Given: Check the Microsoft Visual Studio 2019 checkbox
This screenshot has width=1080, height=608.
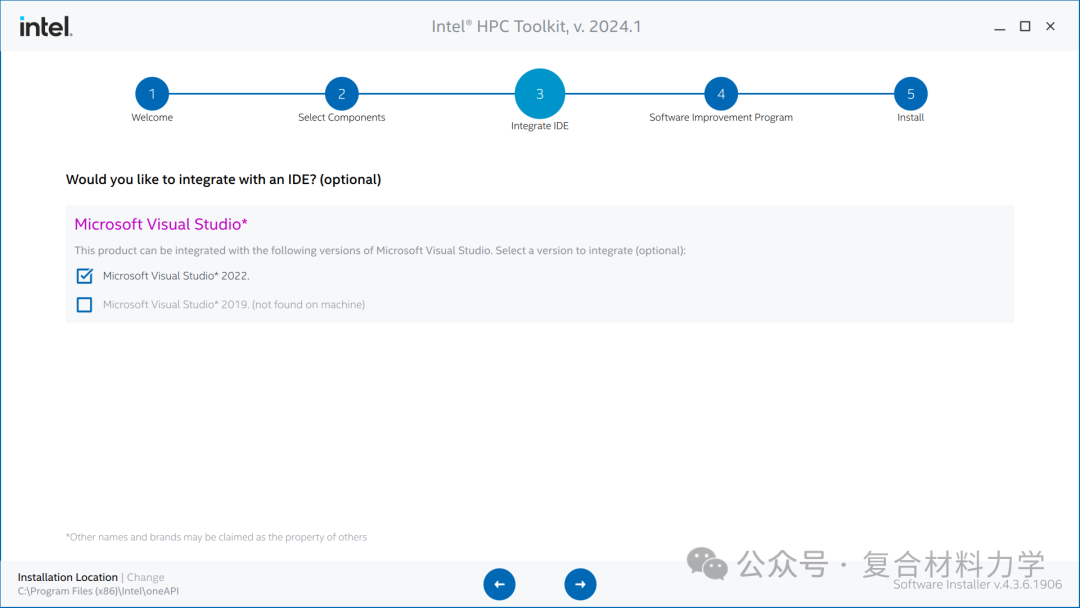Looking at the screenshot, I should click(x=84, y=304).
